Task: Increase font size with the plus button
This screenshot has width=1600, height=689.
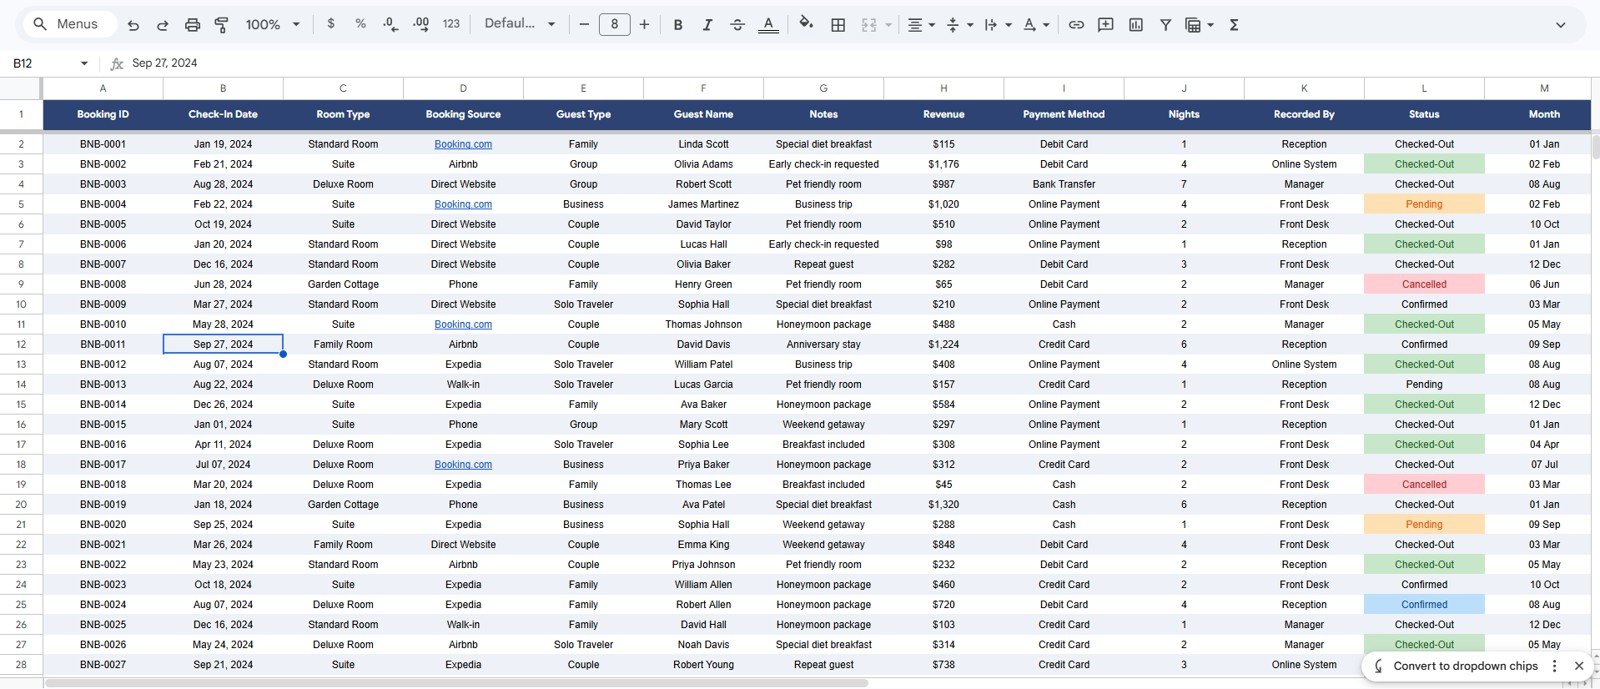Action: 644,24
